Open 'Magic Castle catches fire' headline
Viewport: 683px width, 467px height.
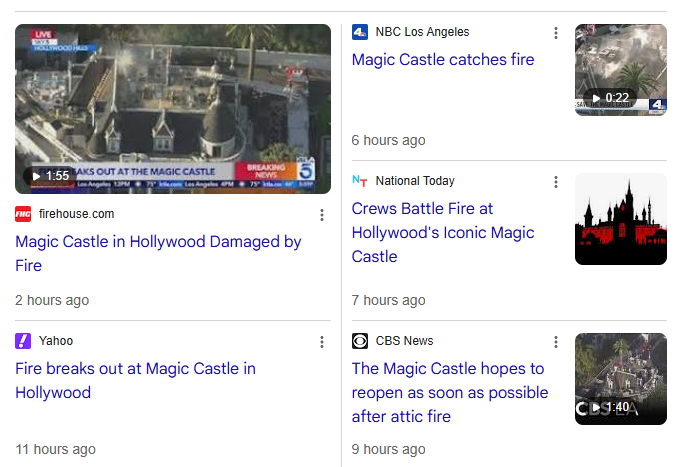(x=443, y=60)
